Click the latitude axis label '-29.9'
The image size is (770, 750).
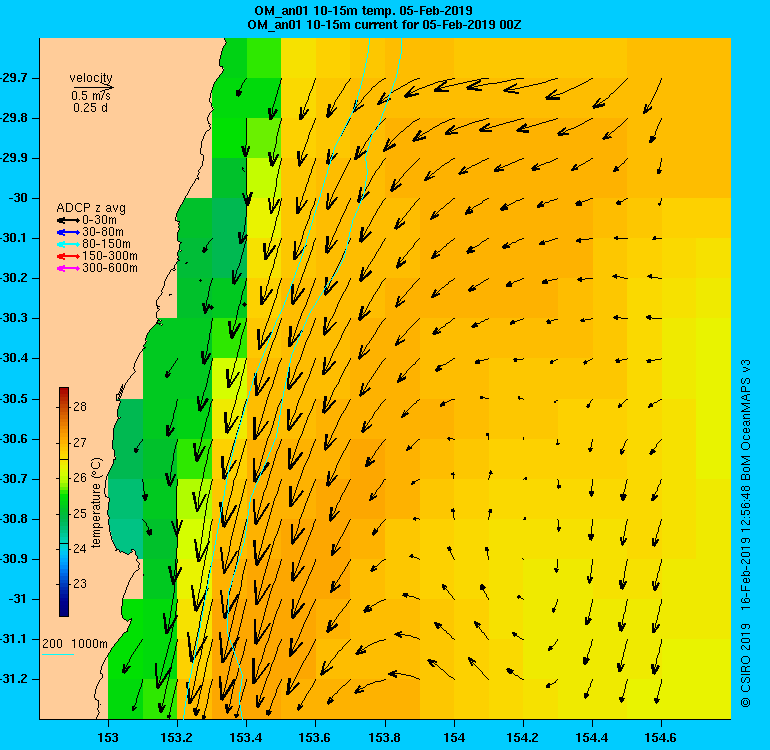click(x=13, y=158)
